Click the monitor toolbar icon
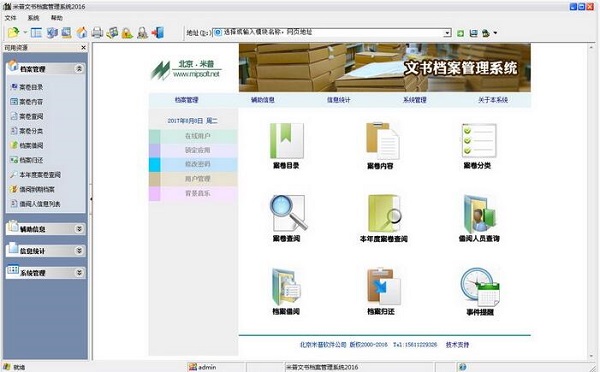Screen dimensions: 600x372 click(x=67, y=33)
